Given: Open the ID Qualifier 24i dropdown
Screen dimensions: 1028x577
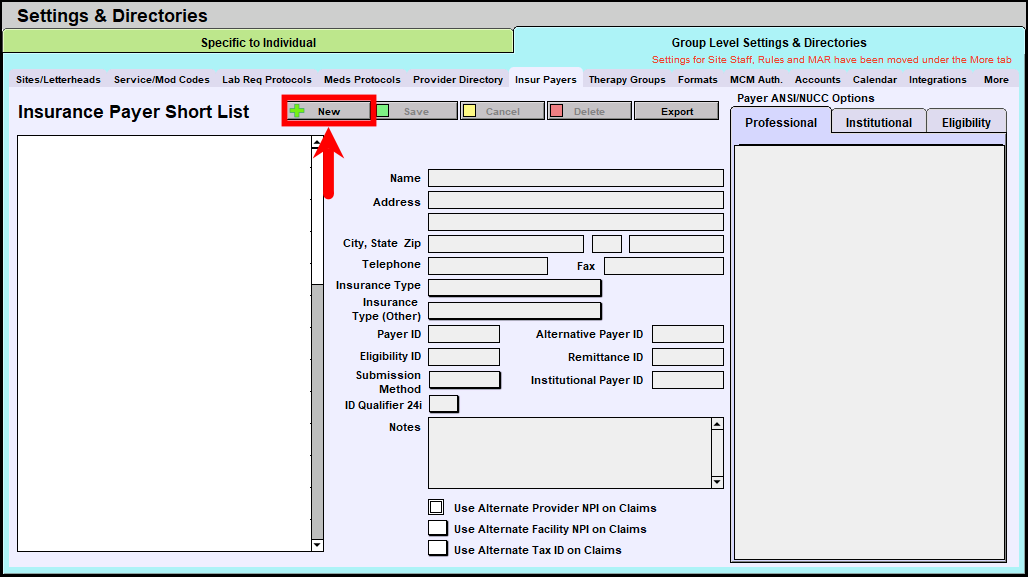Looking at the screenshot, I should [443, 404].
